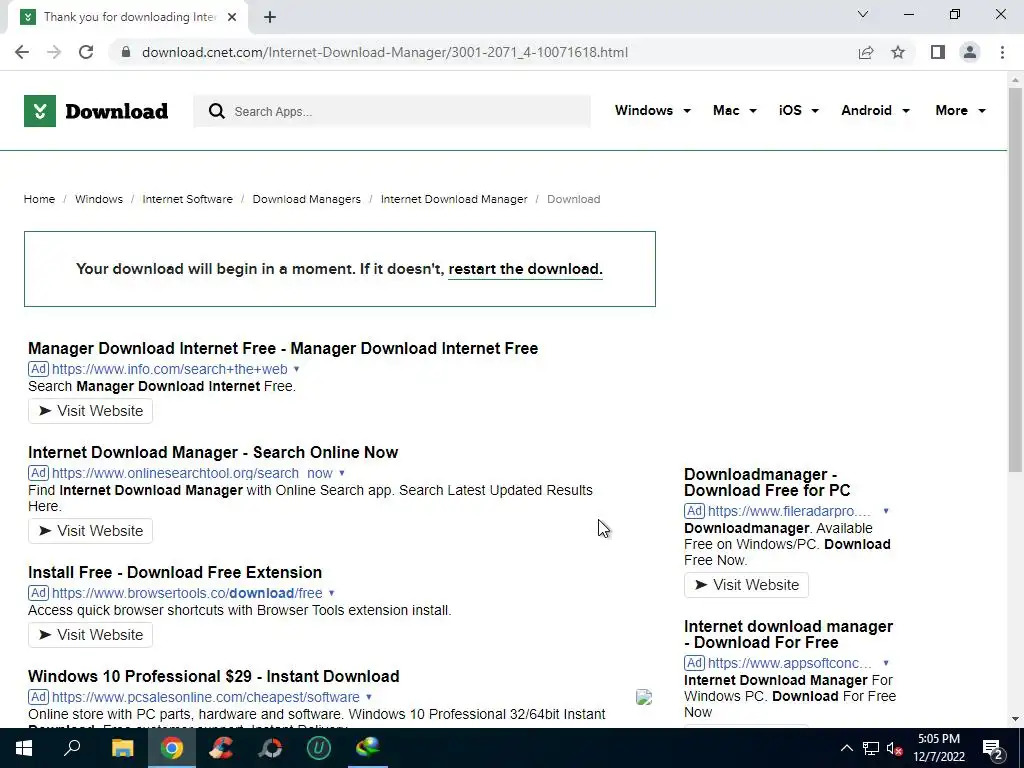This screenshot has height=768, width=1024.
Task: Open the browser side panel
Action: point(938,52)
